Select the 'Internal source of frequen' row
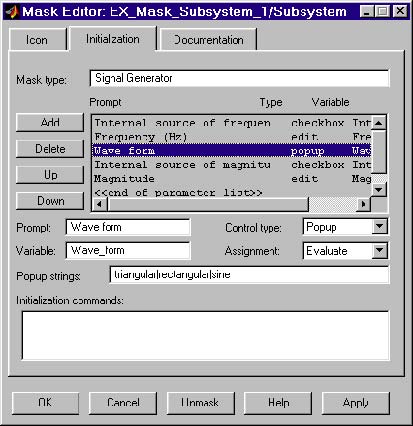The image size is (413, 426). (x=232, y=123)
